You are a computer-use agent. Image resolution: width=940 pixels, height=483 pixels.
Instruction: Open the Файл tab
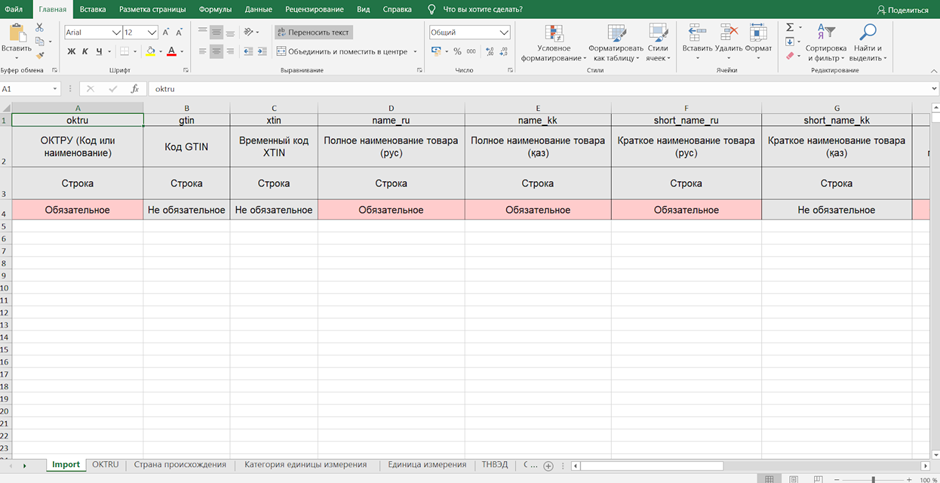click(x=14, y=10)
